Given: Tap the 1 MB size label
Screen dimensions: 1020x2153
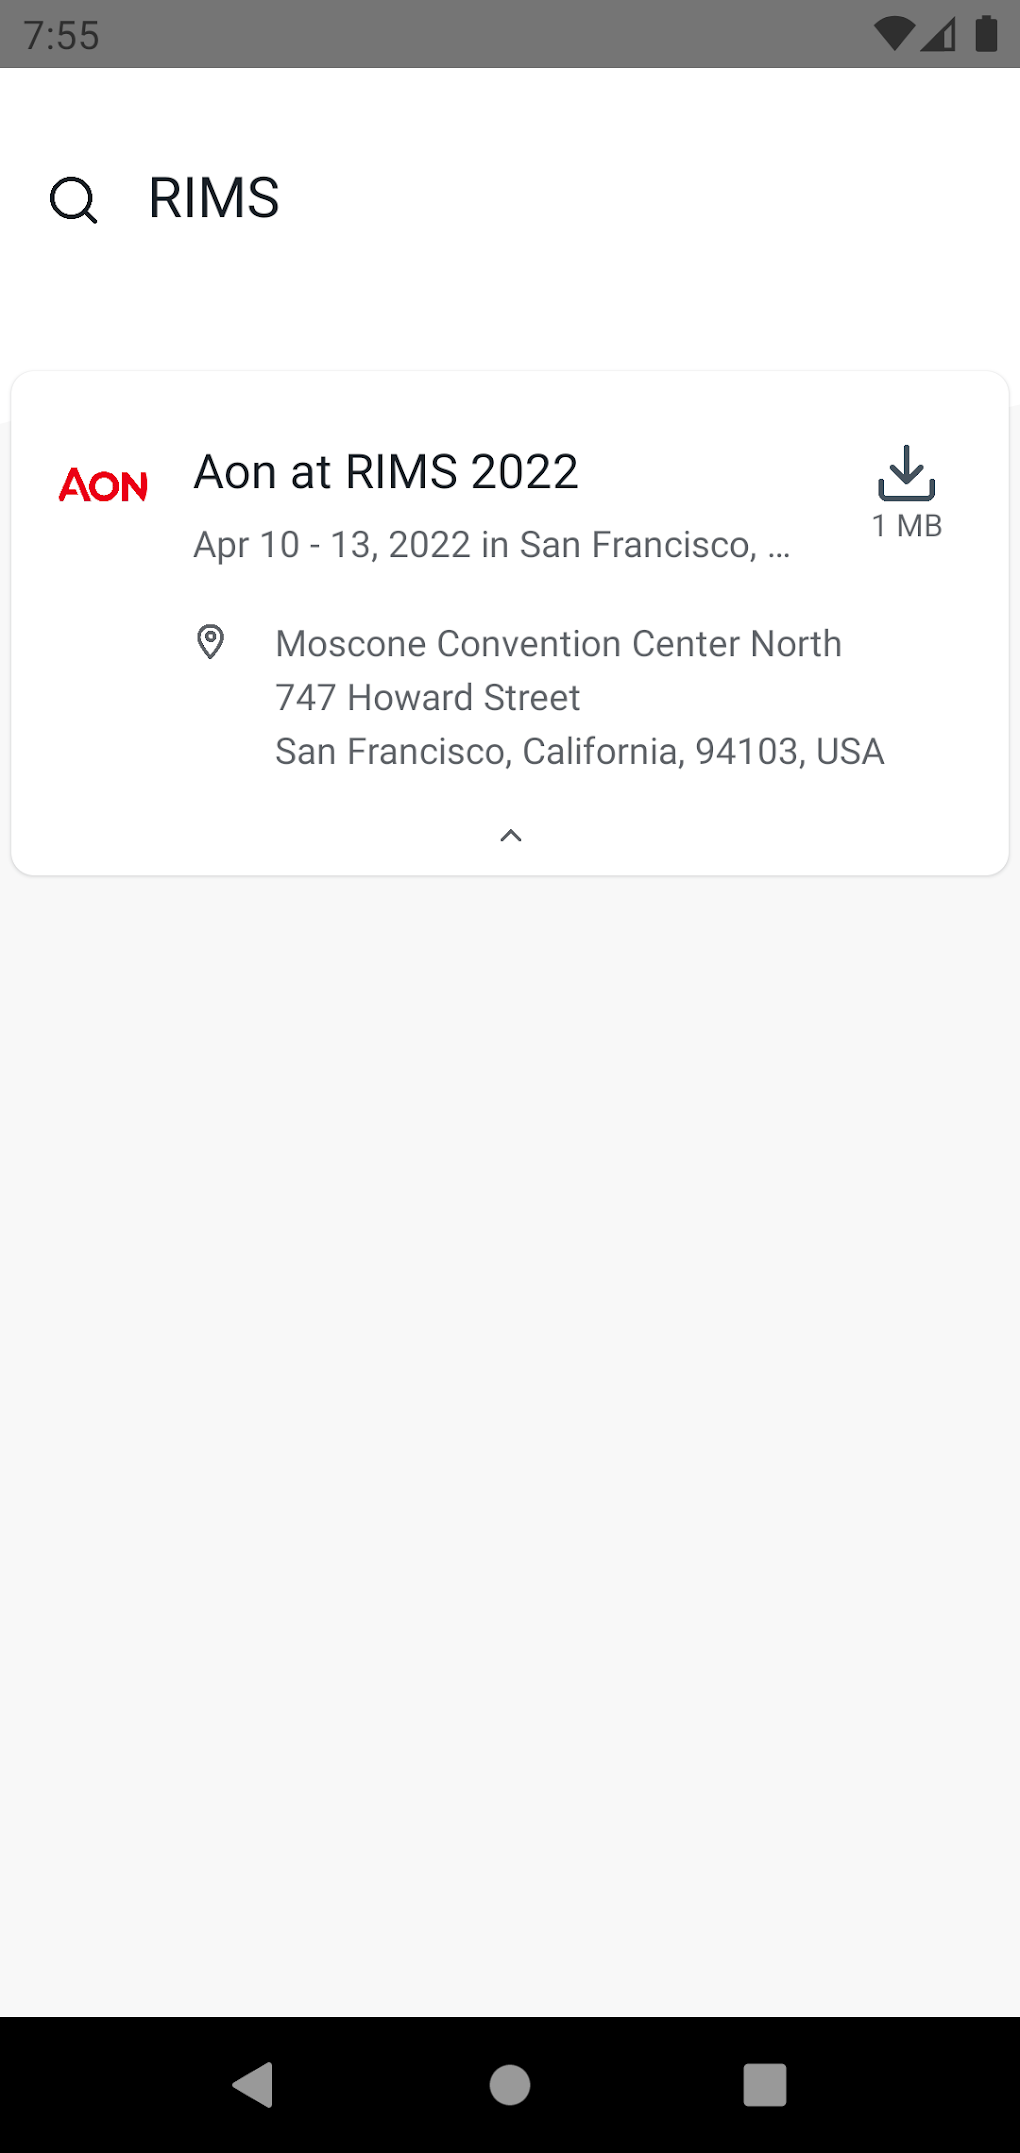Looking at the screenshot, I should tap(906, 526).
